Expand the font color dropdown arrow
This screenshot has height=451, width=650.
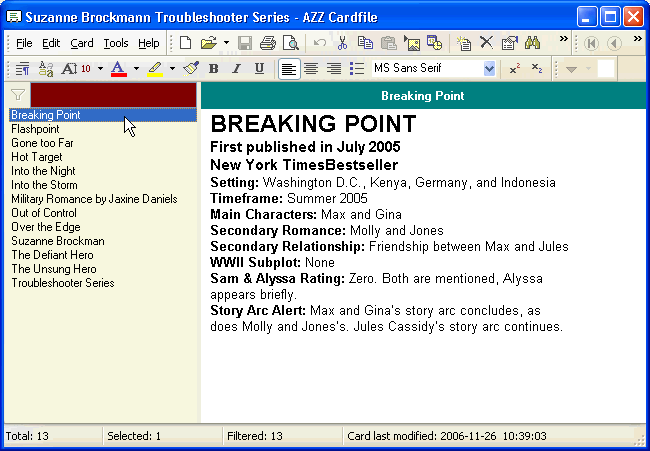tap(136, 69)
